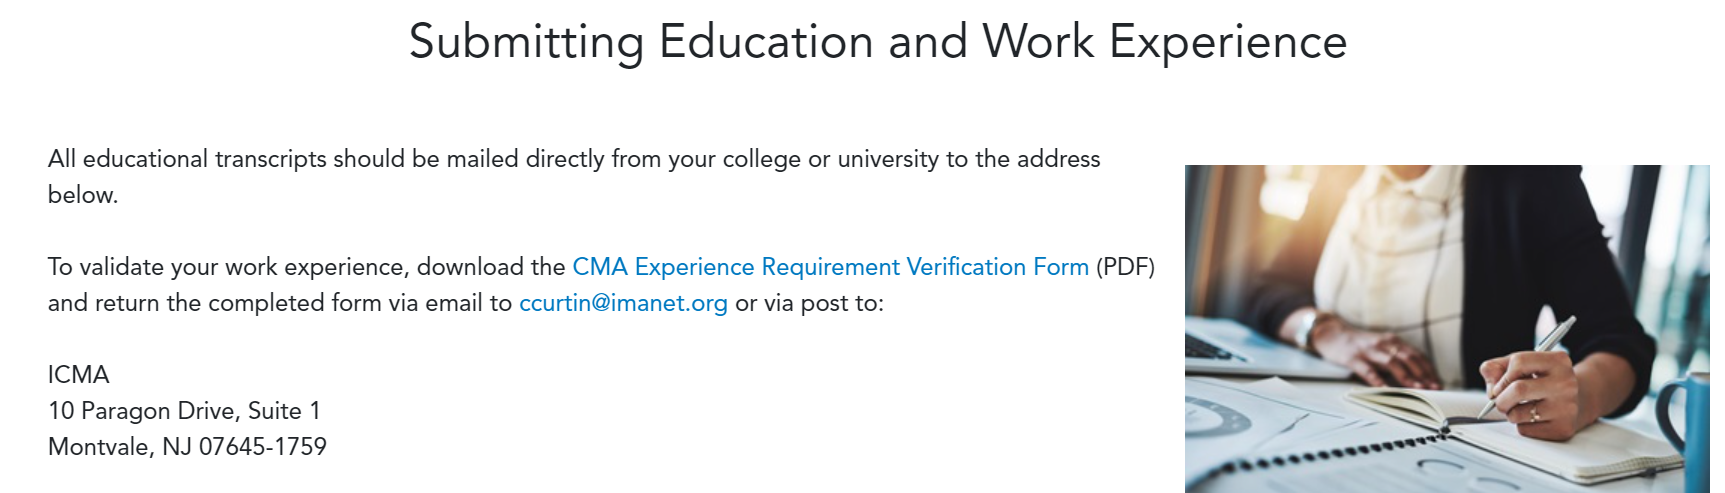Click the word Education in the heading

coord(766,42)
